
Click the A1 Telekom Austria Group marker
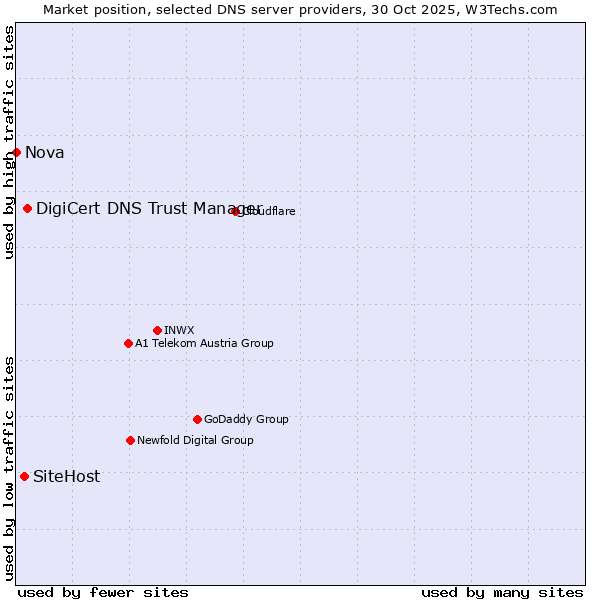coord(128,344)
